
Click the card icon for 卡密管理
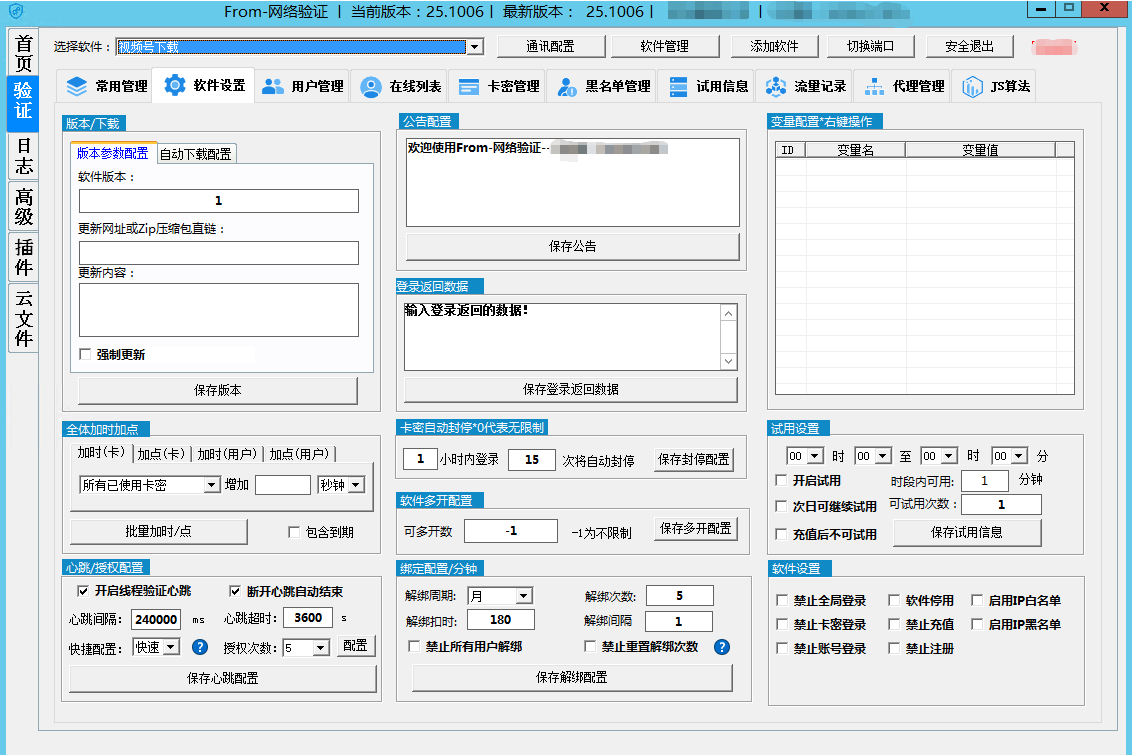pyautogui.click(x=468, y=86)
